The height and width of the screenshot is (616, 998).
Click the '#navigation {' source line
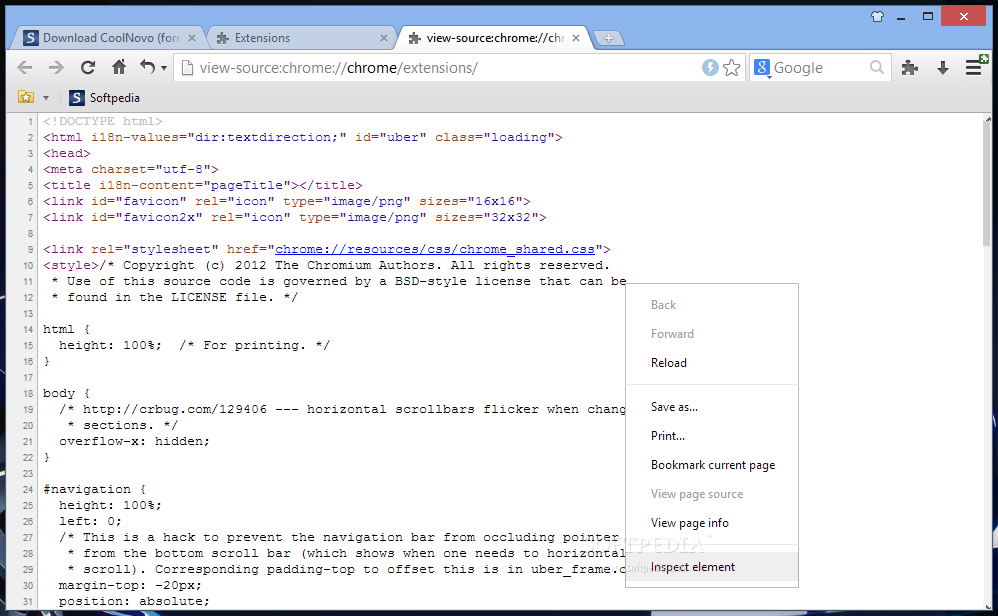pos(94,489)
